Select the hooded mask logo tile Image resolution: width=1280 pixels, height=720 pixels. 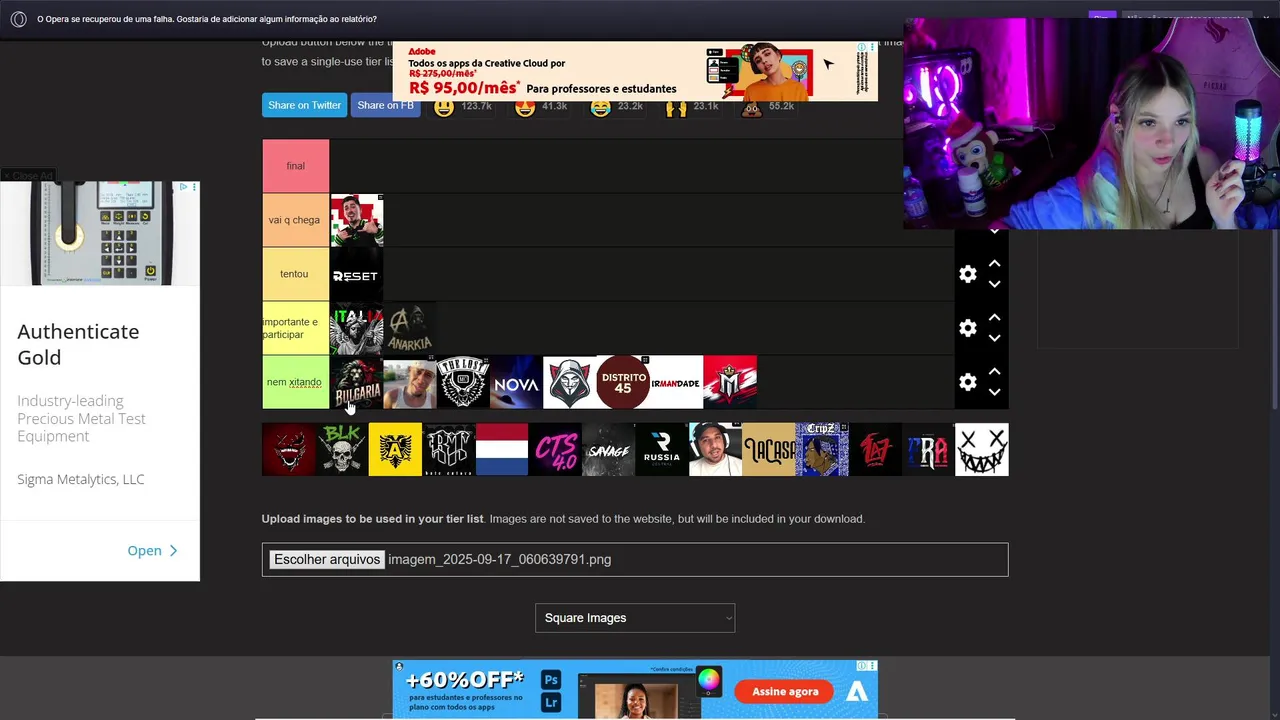[x=570, y=382]
